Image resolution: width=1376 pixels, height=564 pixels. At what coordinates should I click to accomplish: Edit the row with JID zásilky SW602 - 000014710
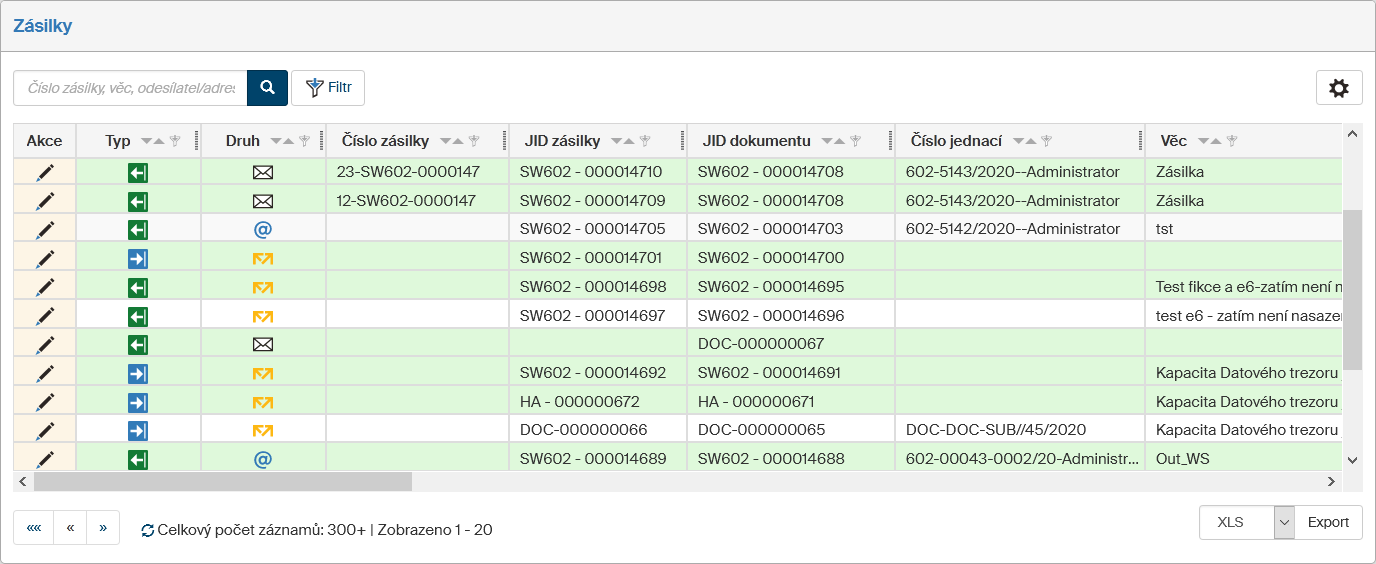[x=45, y=172]
